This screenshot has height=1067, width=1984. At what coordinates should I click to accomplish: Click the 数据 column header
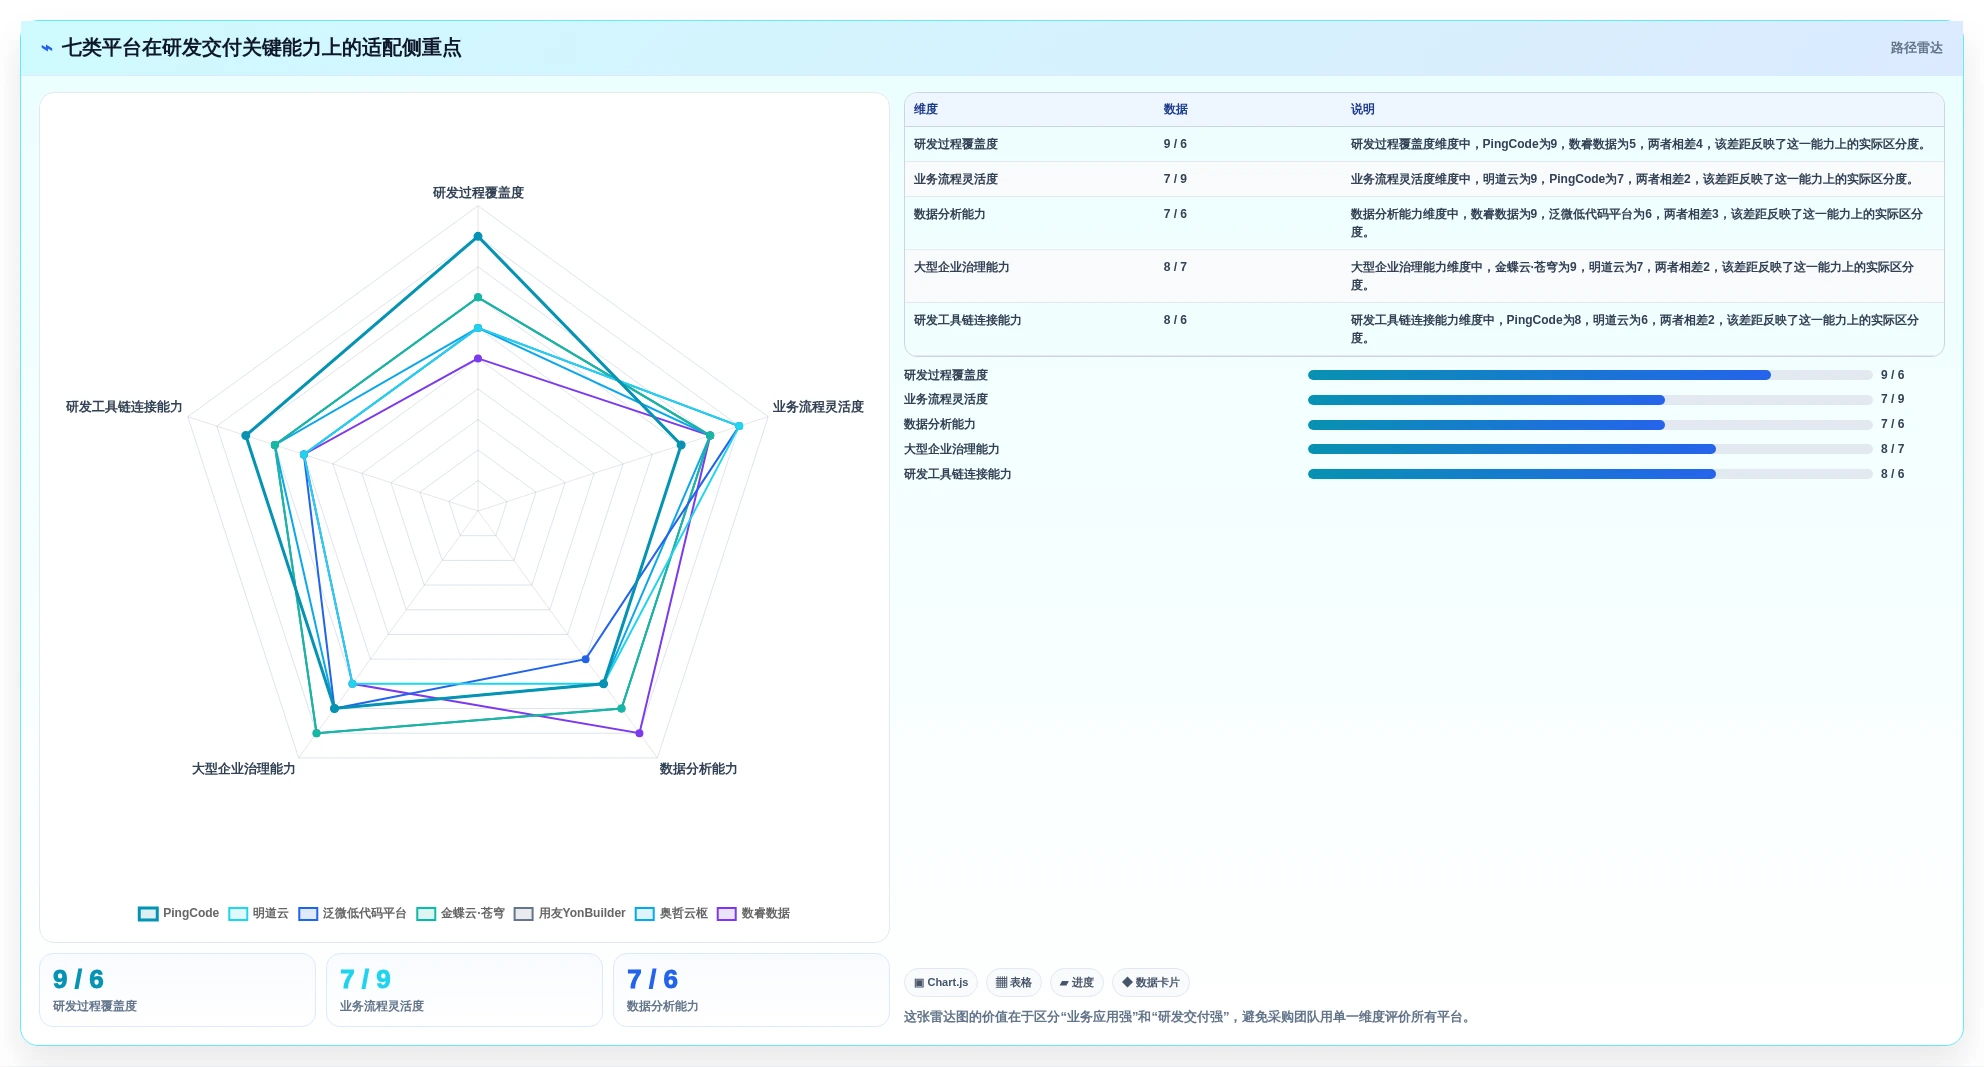click(x=1176, y=110)
